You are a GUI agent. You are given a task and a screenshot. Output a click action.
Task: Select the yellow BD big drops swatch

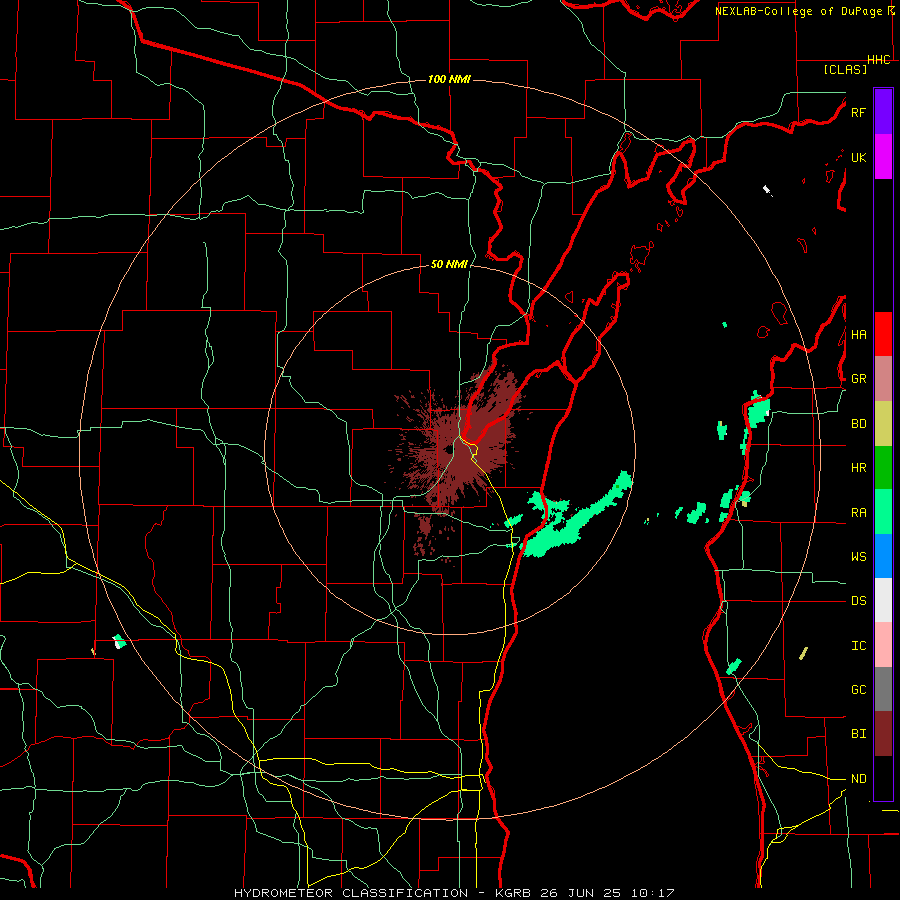(883, 424)
